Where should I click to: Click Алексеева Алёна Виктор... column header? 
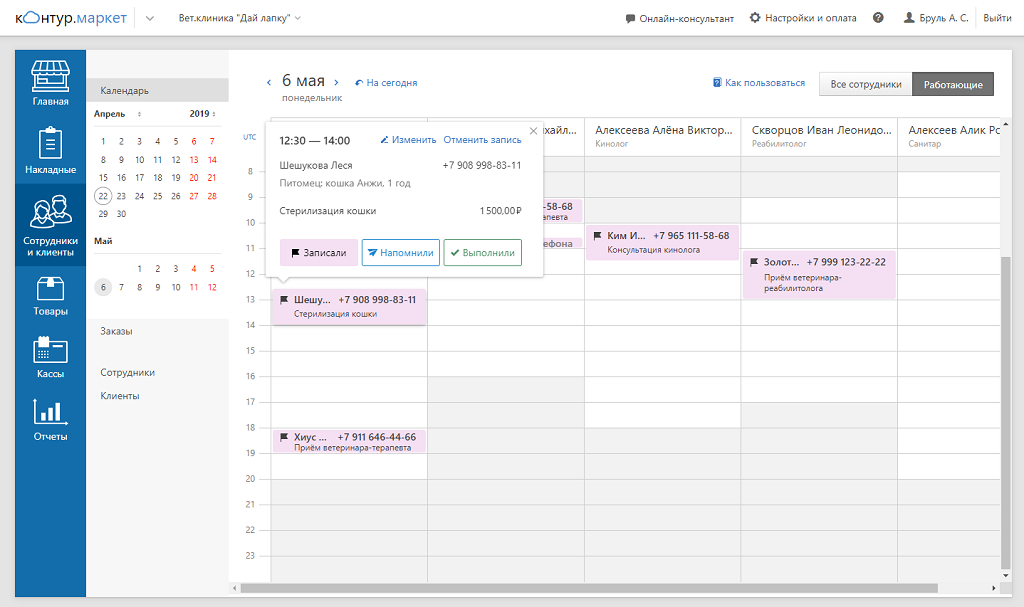pyautogui.click(x=663, y=136)
